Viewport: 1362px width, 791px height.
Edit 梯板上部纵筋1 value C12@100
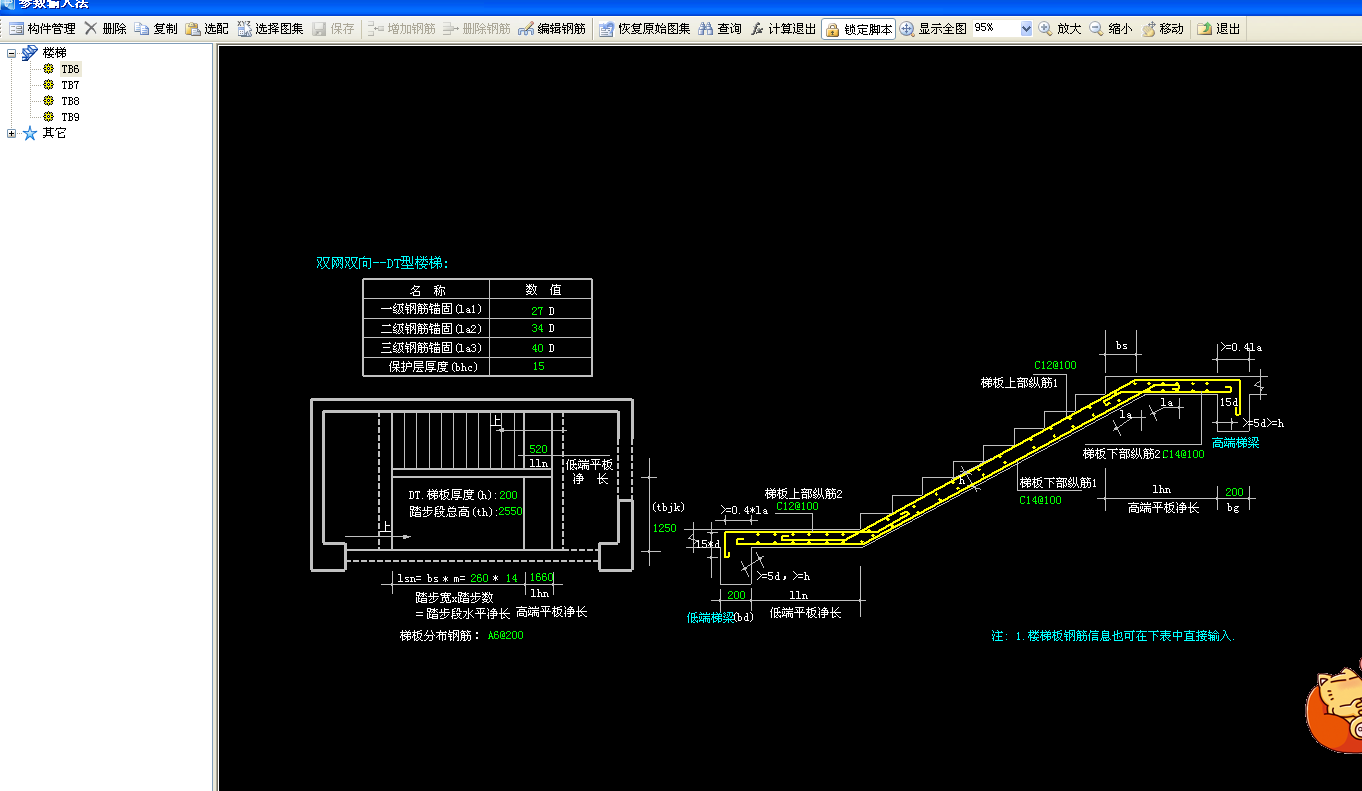pyautogui.click(x=1055, y=366)
